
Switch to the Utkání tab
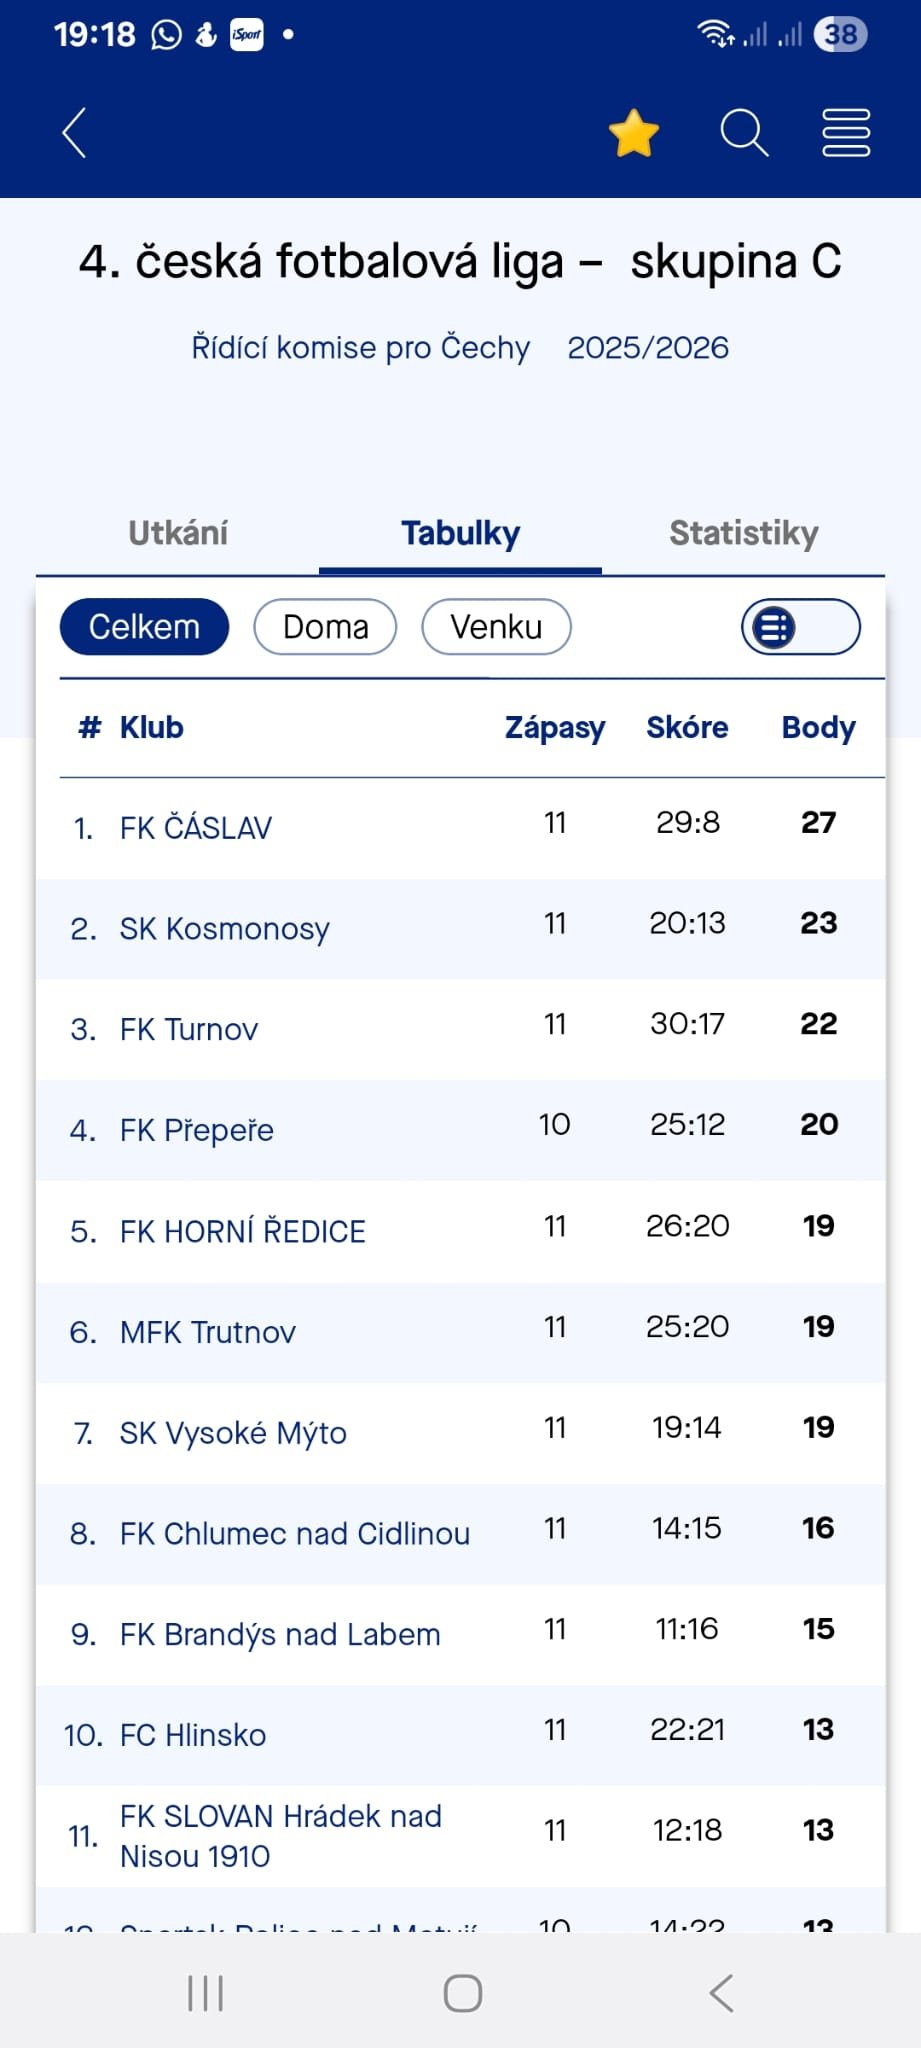coord(178,533)
